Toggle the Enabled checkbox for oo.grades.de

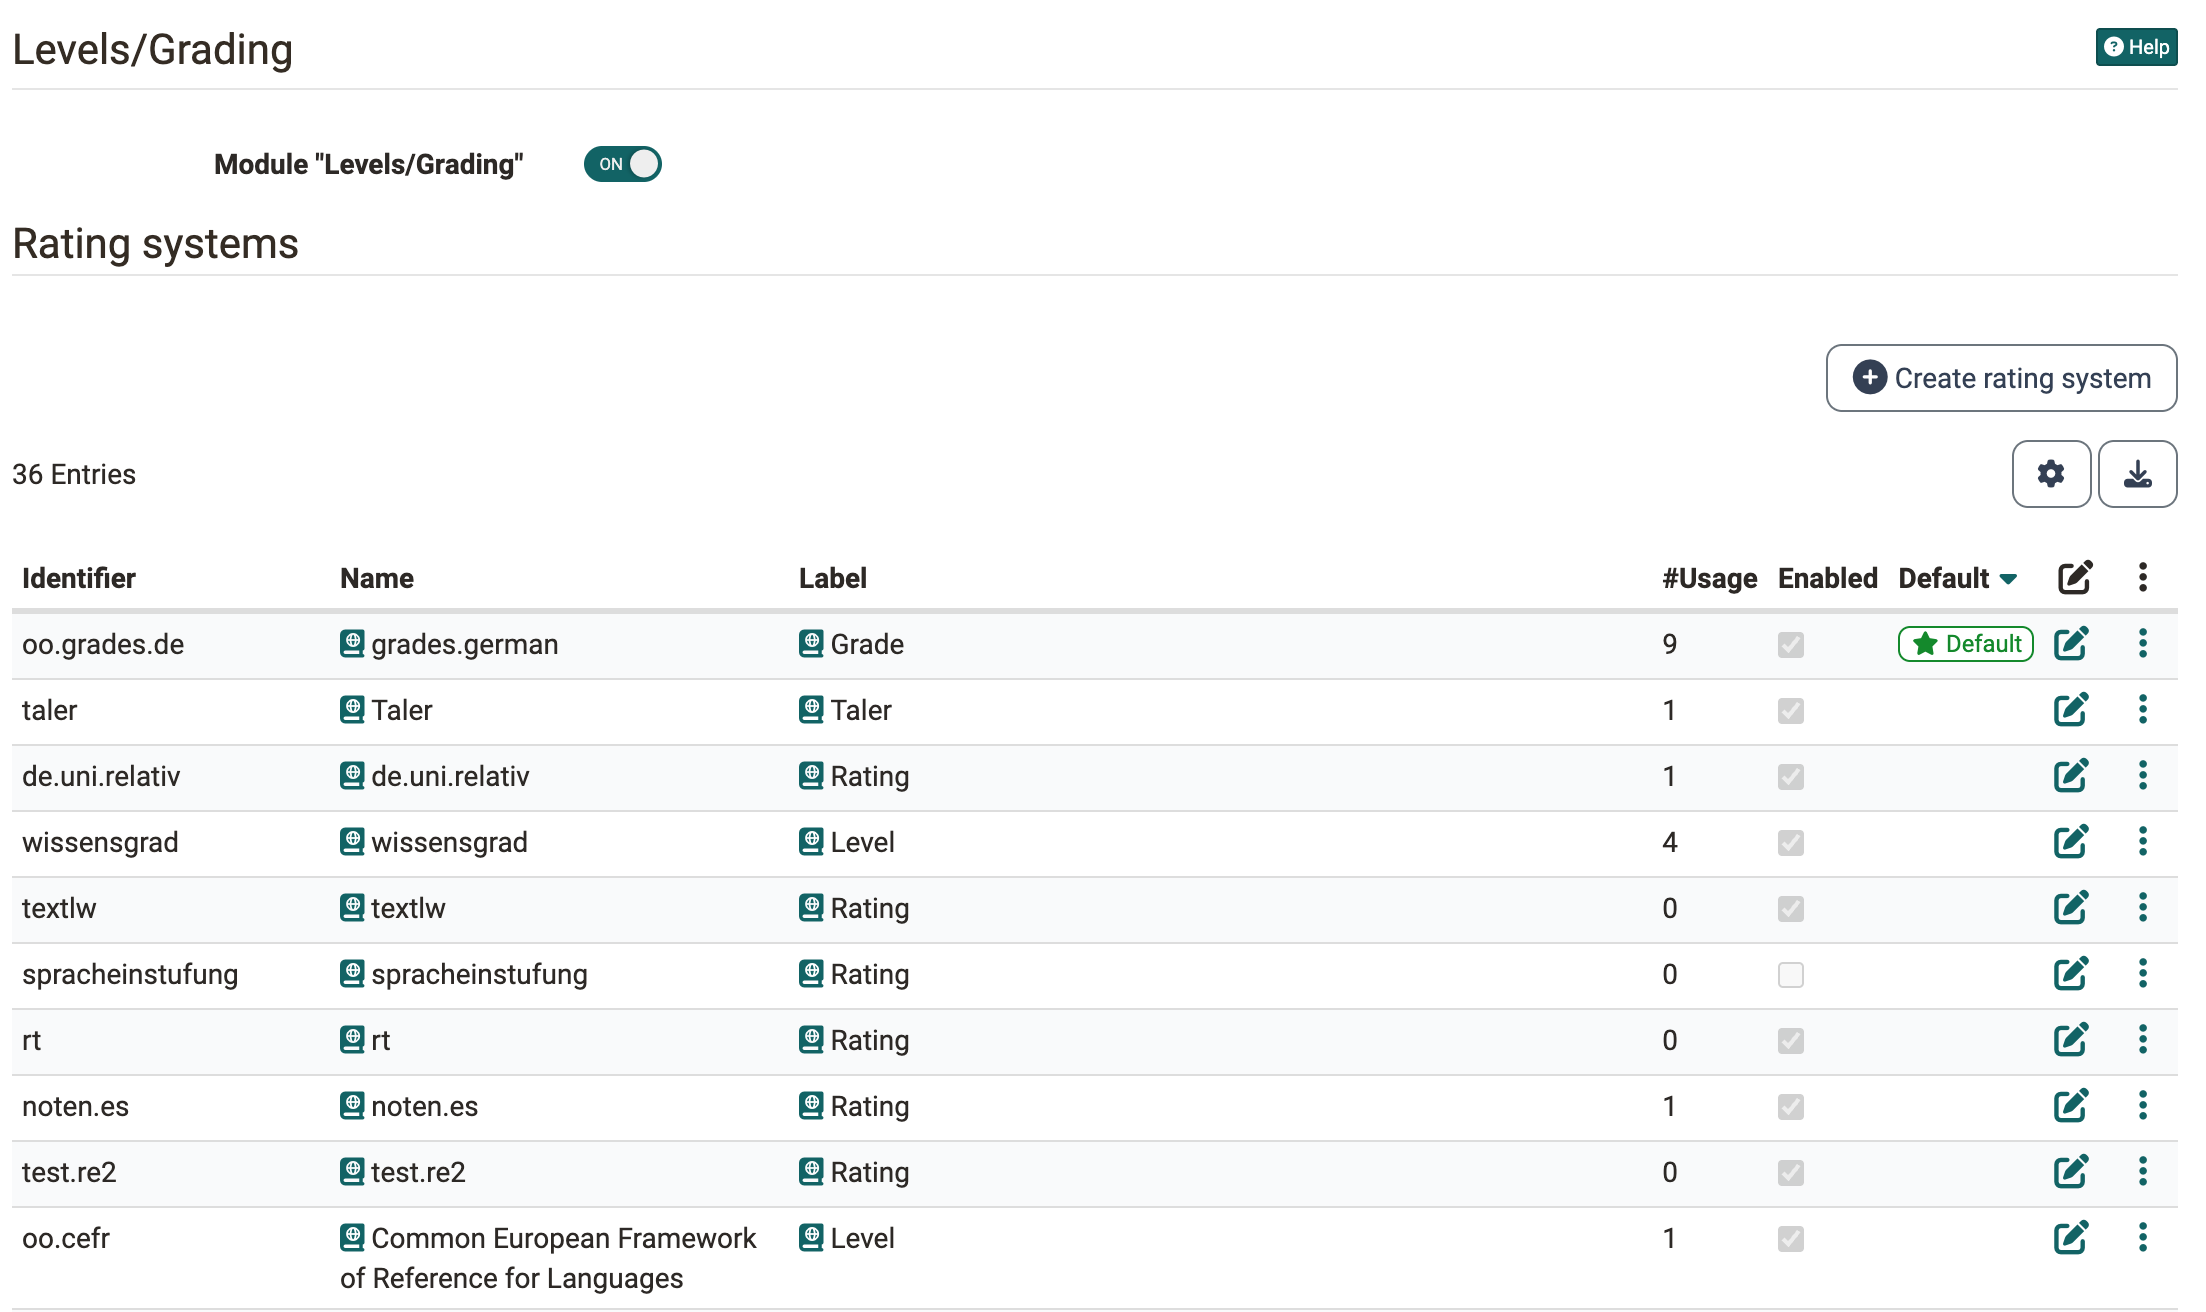coord(1791,645)
